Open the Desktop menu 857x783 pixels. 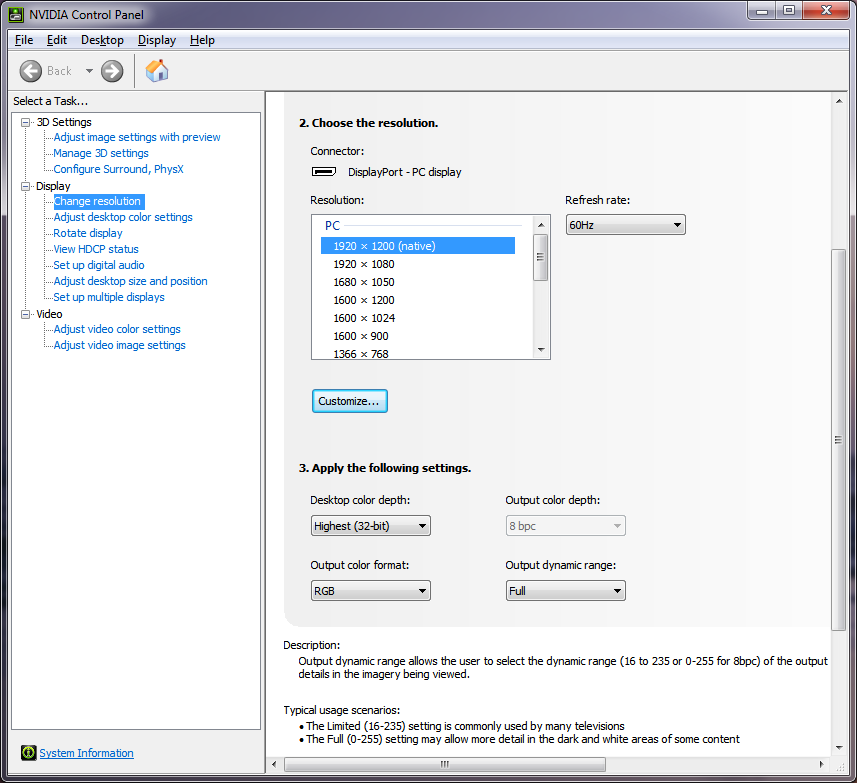point(102,40)
